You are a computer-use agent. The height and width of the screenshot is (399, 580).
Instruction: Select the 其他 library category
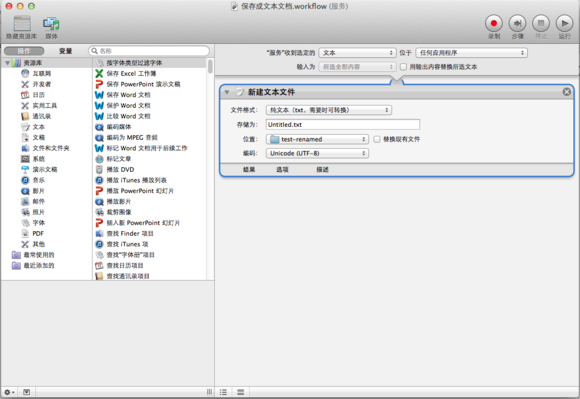pos(33,244)
